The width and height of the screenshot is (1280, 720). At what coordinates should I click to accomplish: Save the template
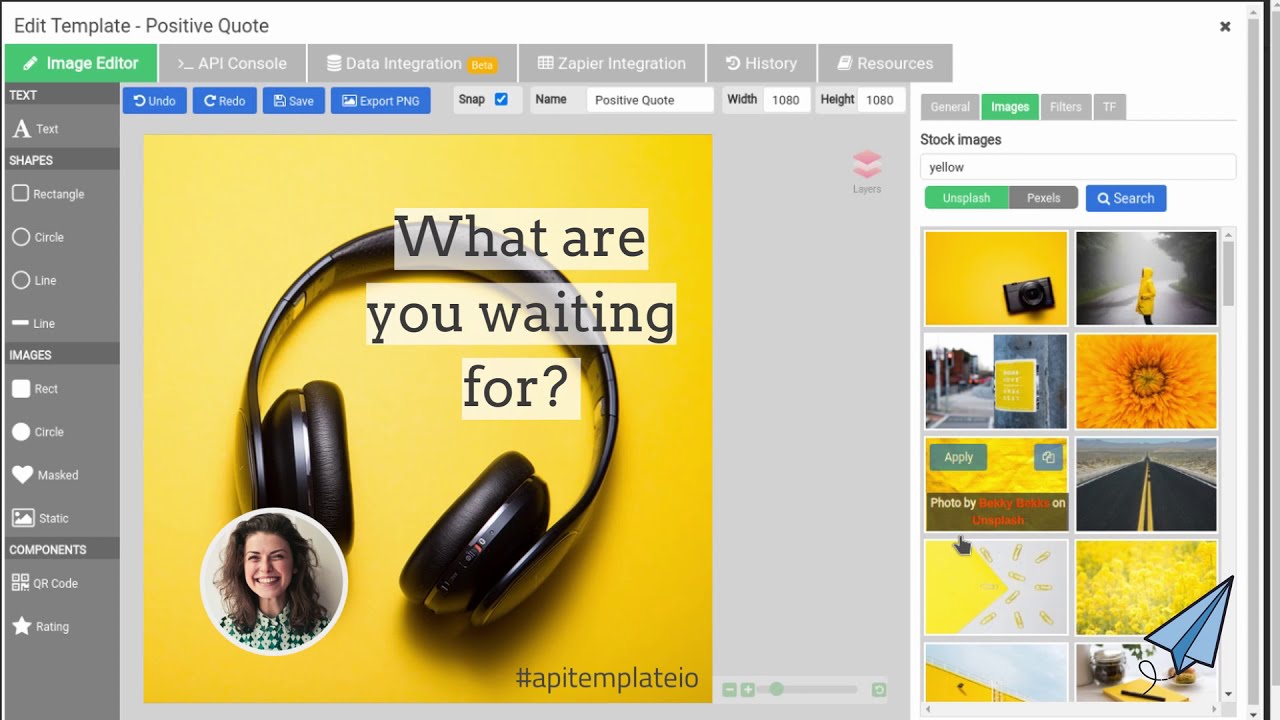click(x=293, y=101)
